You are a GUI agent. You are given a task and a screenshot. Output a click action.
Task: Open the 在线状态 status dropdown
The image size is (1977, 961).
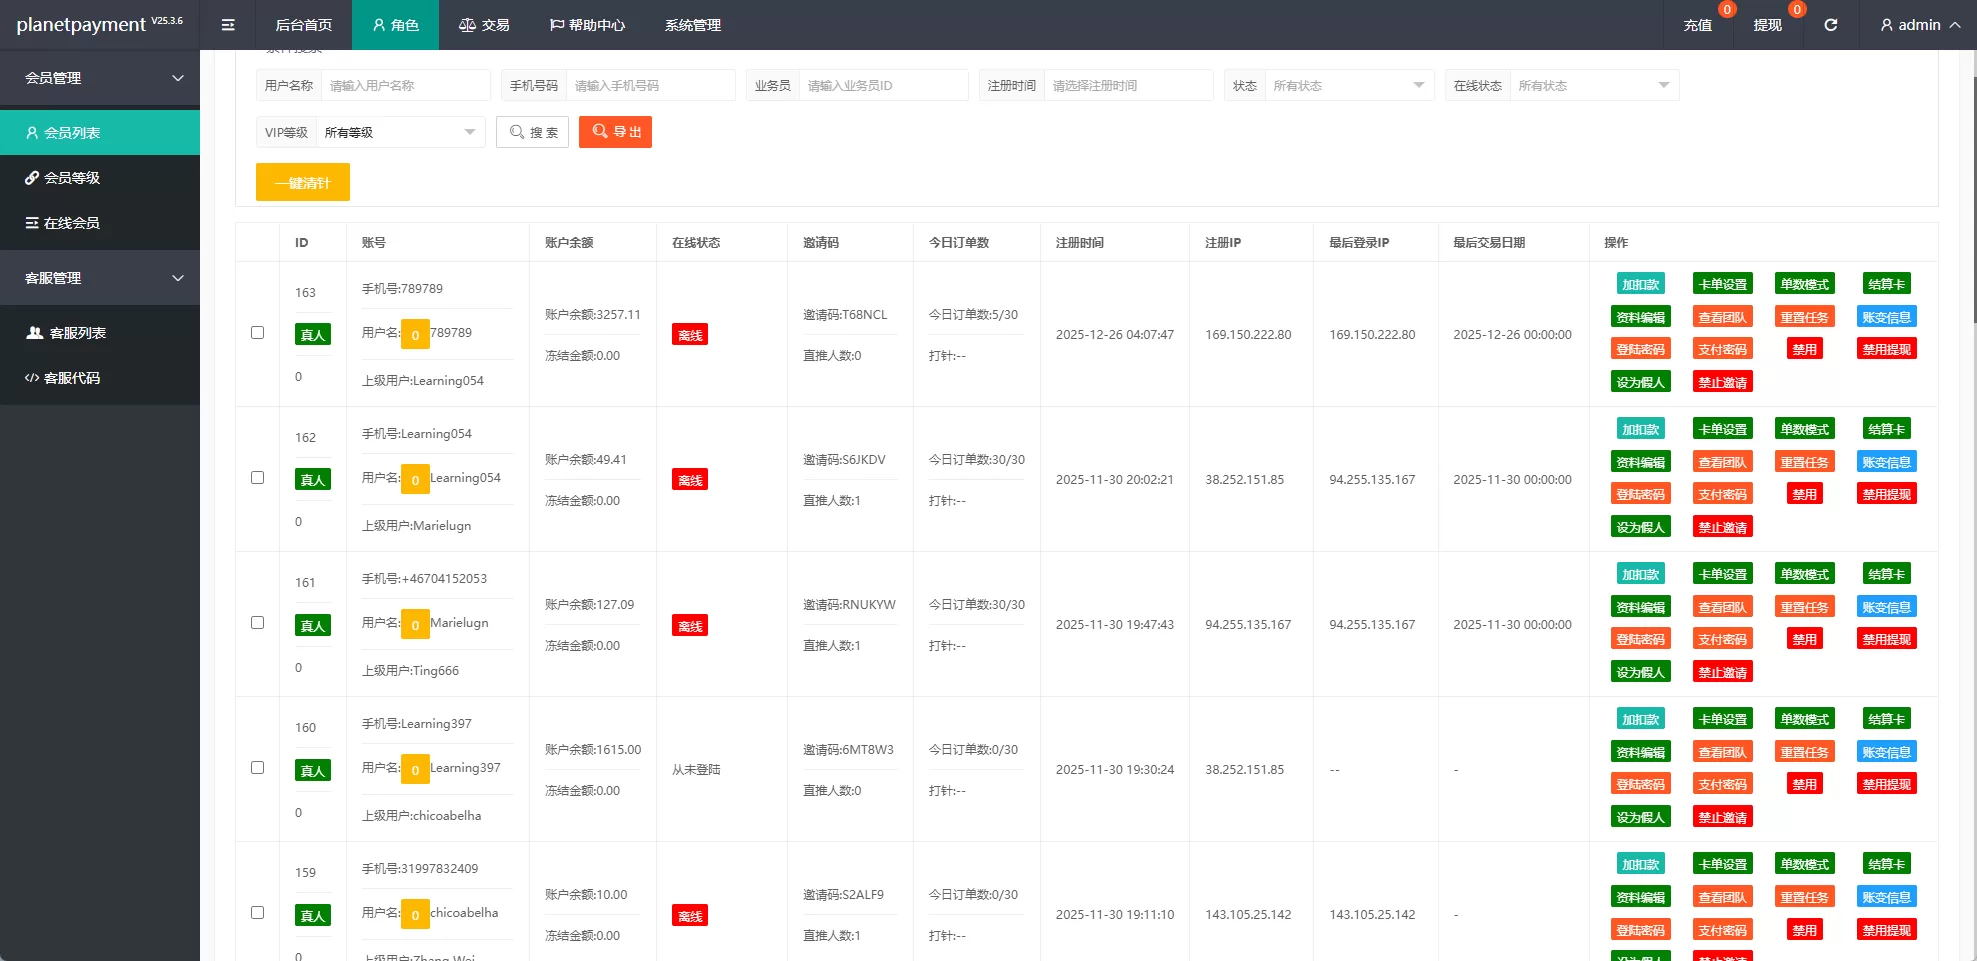pos(1594,85)
